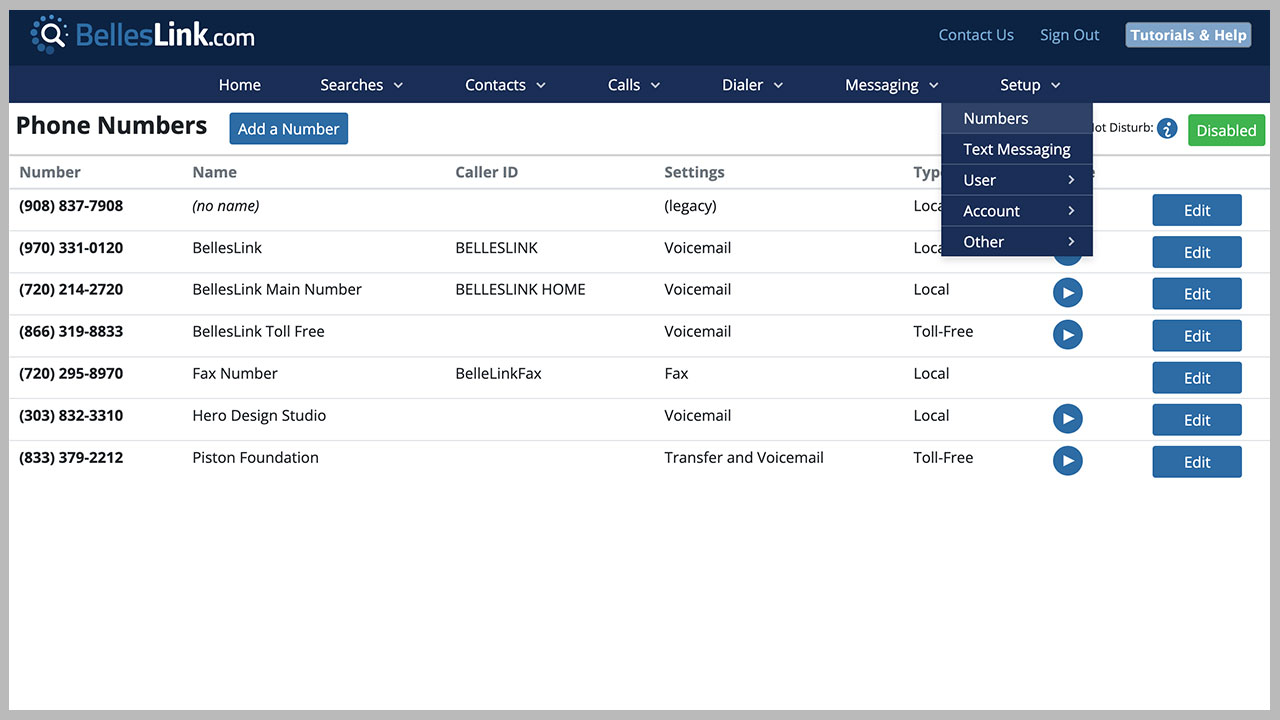This screenshot has height=720, width=1280.
Task: Expand the Calls menu
Action: [634, 85]
